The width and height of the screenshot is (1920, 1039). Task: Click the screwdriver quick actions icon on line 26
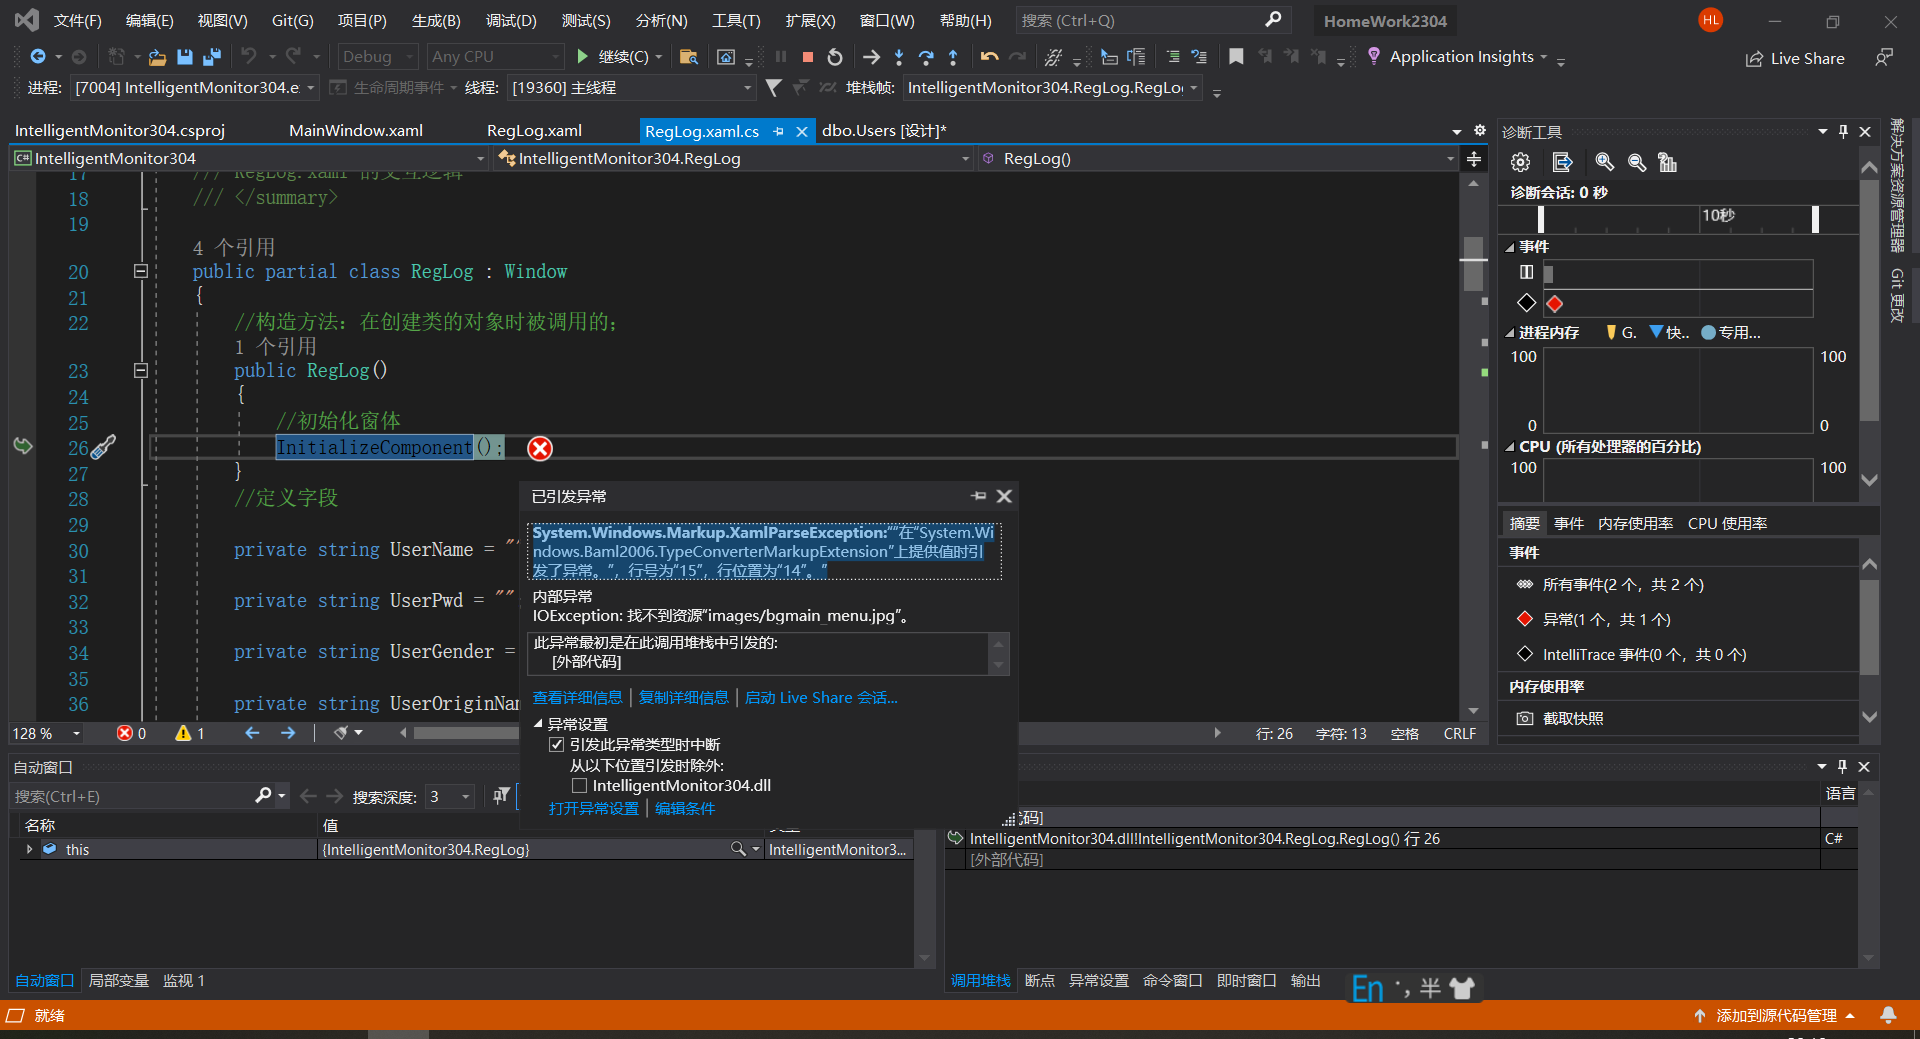pos(103,447)
